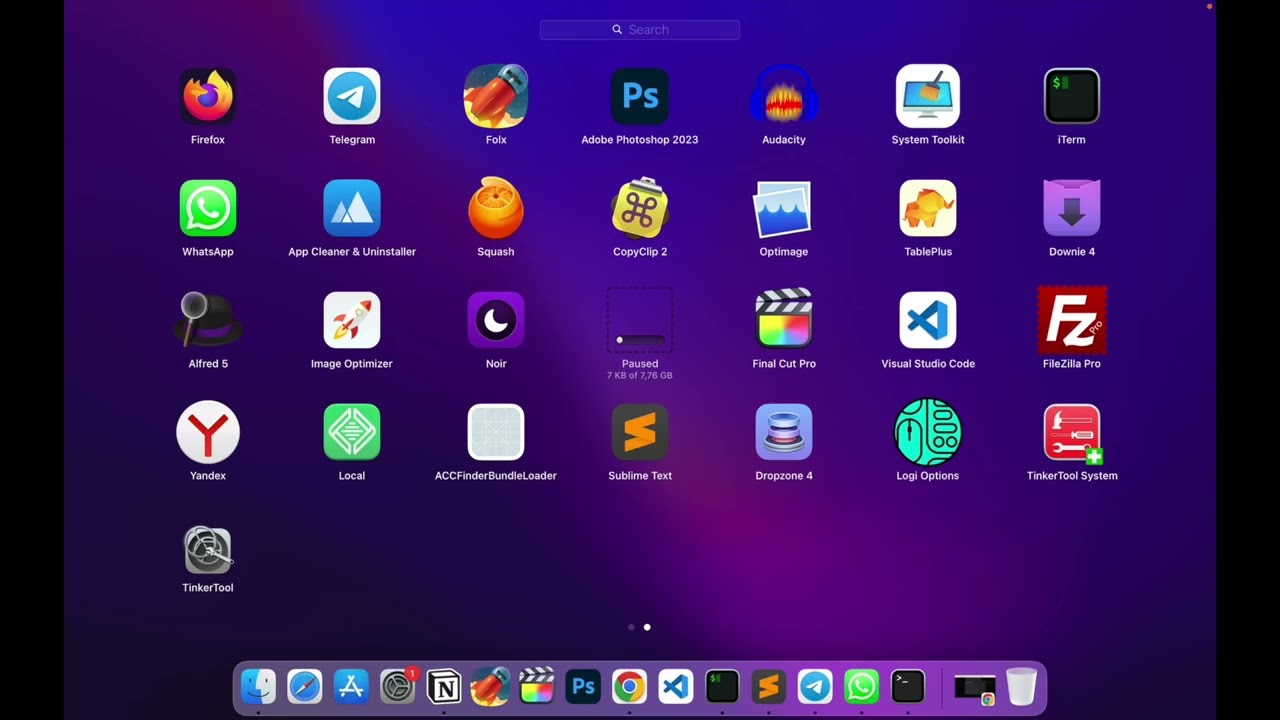This screenshot has width=1280, height=720.
Task: Launch the Local app
Action: click(x=352, y=433)
